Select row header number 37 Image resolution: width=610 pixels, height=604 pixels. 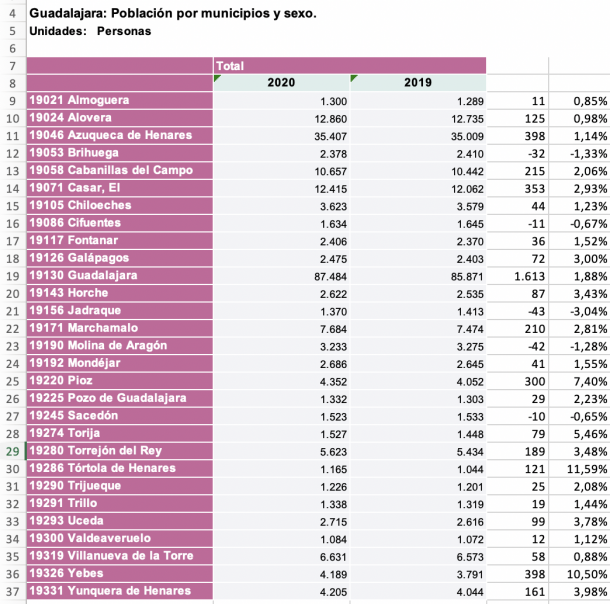pos(12,591)
